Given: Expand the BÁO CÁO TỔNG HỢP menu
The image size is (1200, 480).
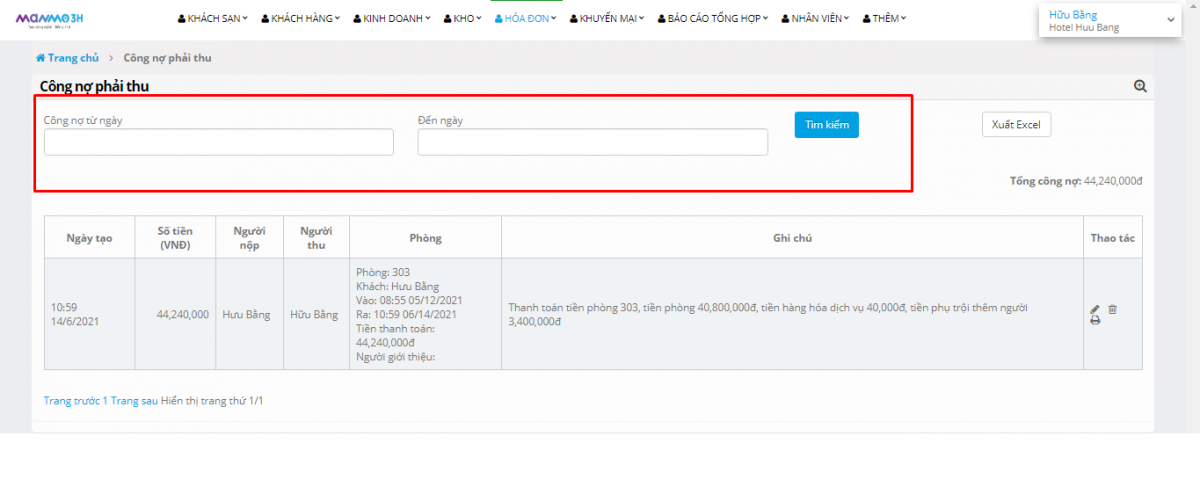Looking at the screenshot, I should pyautogui.click(x=714, y=18).
